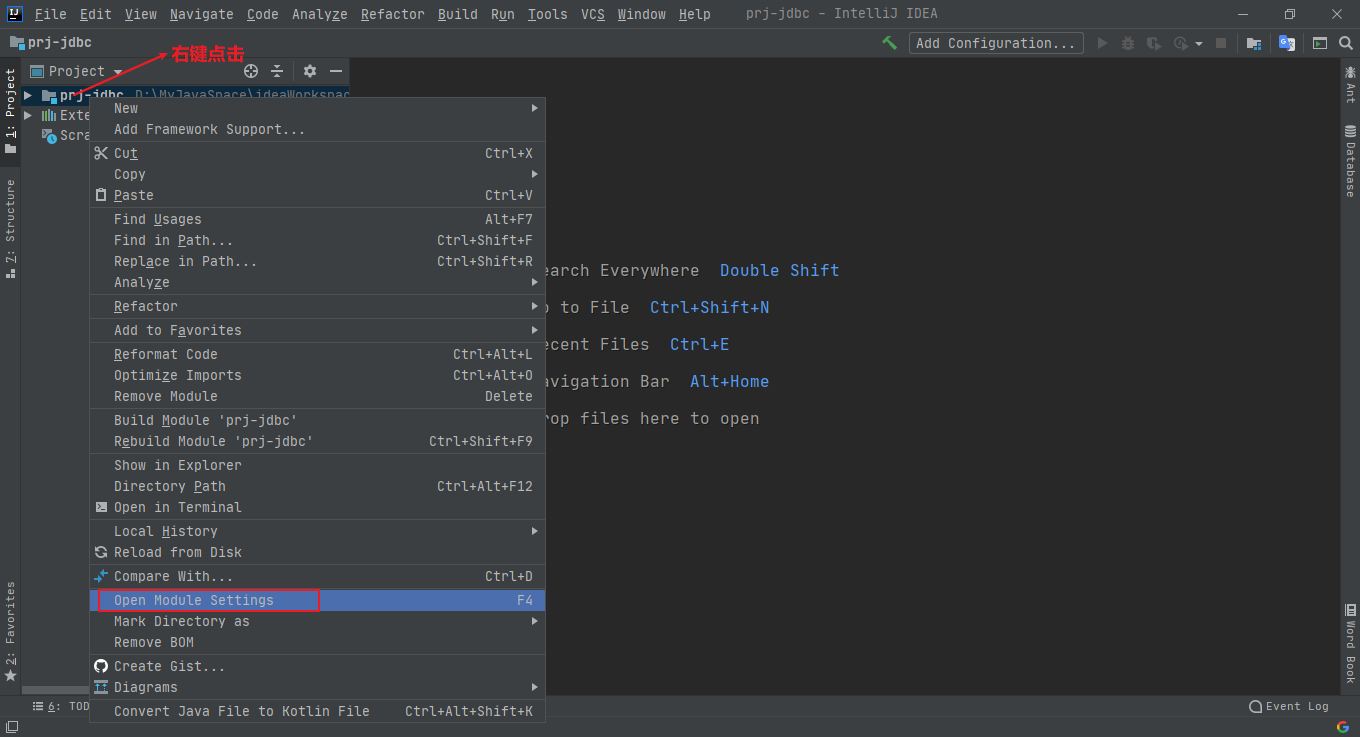Click the Stop square icon in toolbar
Screen dimensions: 1360x737
point(1221,43)
